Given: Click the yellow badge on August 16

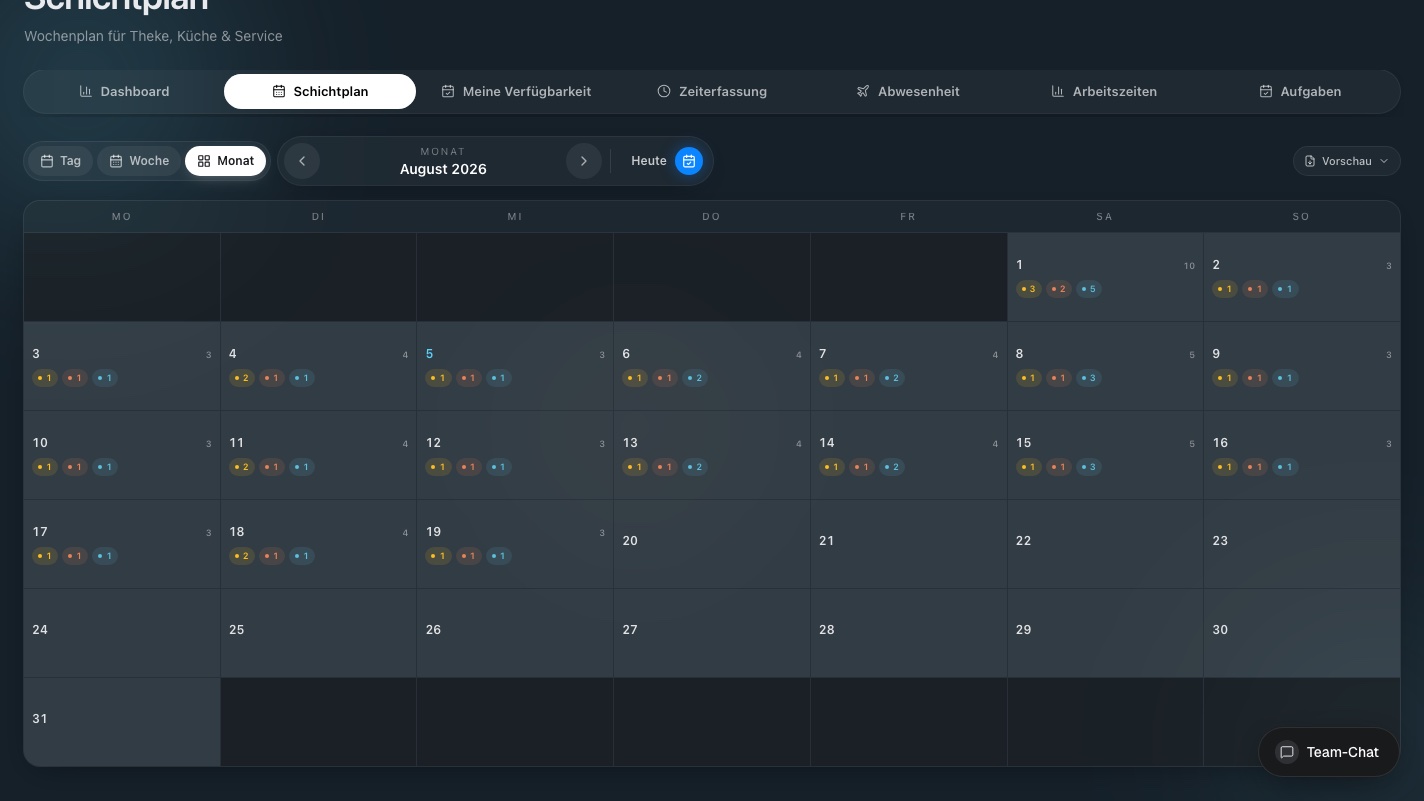Looking at the screenshot, I should pyautogui.click(x=1224, y=467).
